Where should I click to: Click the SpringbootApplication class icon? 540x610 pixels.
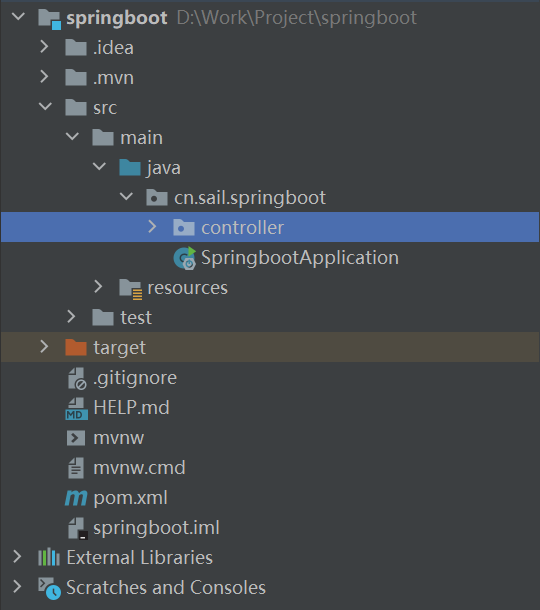coord(184,258)
